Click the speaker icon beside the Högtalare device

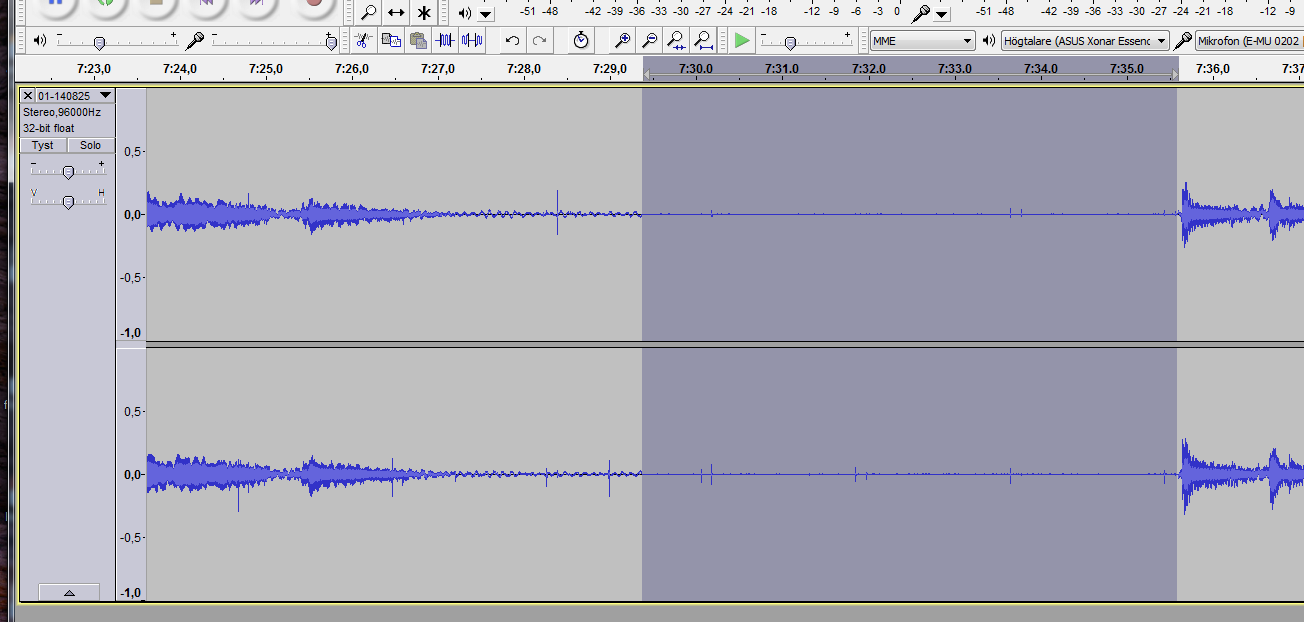point(989,40)
